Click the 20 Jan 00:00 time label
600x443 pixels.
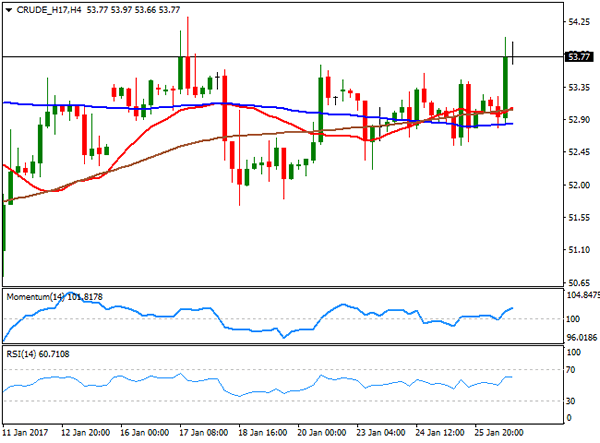coord(321,433)
